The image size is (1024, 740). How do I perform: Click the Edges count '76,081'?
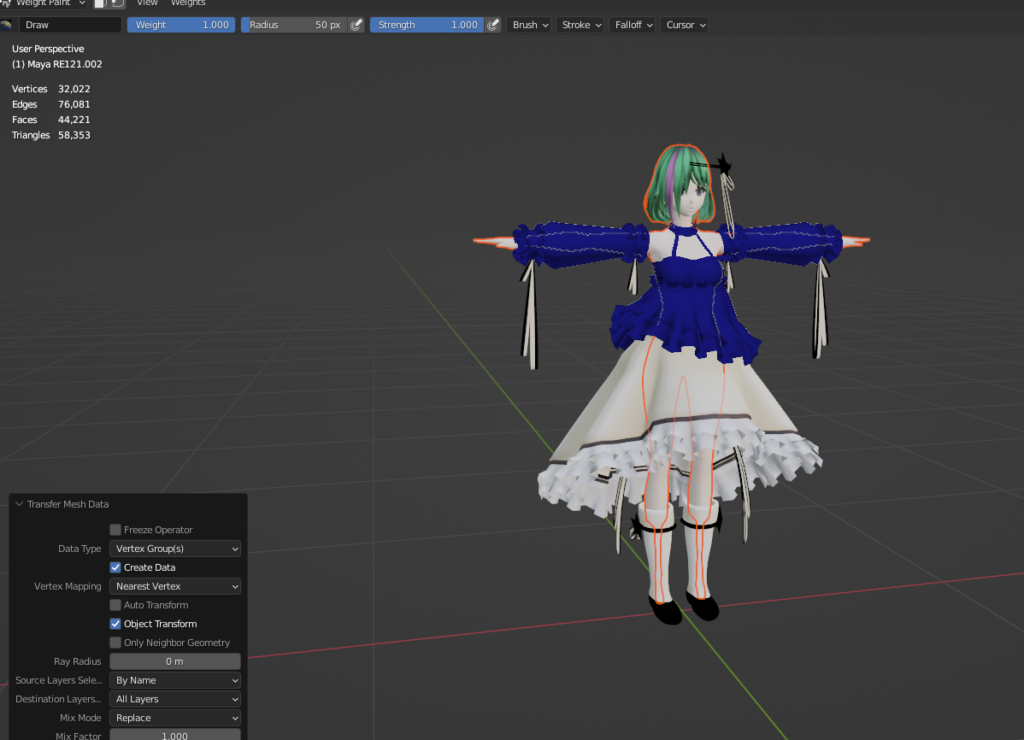coord(74,105)
